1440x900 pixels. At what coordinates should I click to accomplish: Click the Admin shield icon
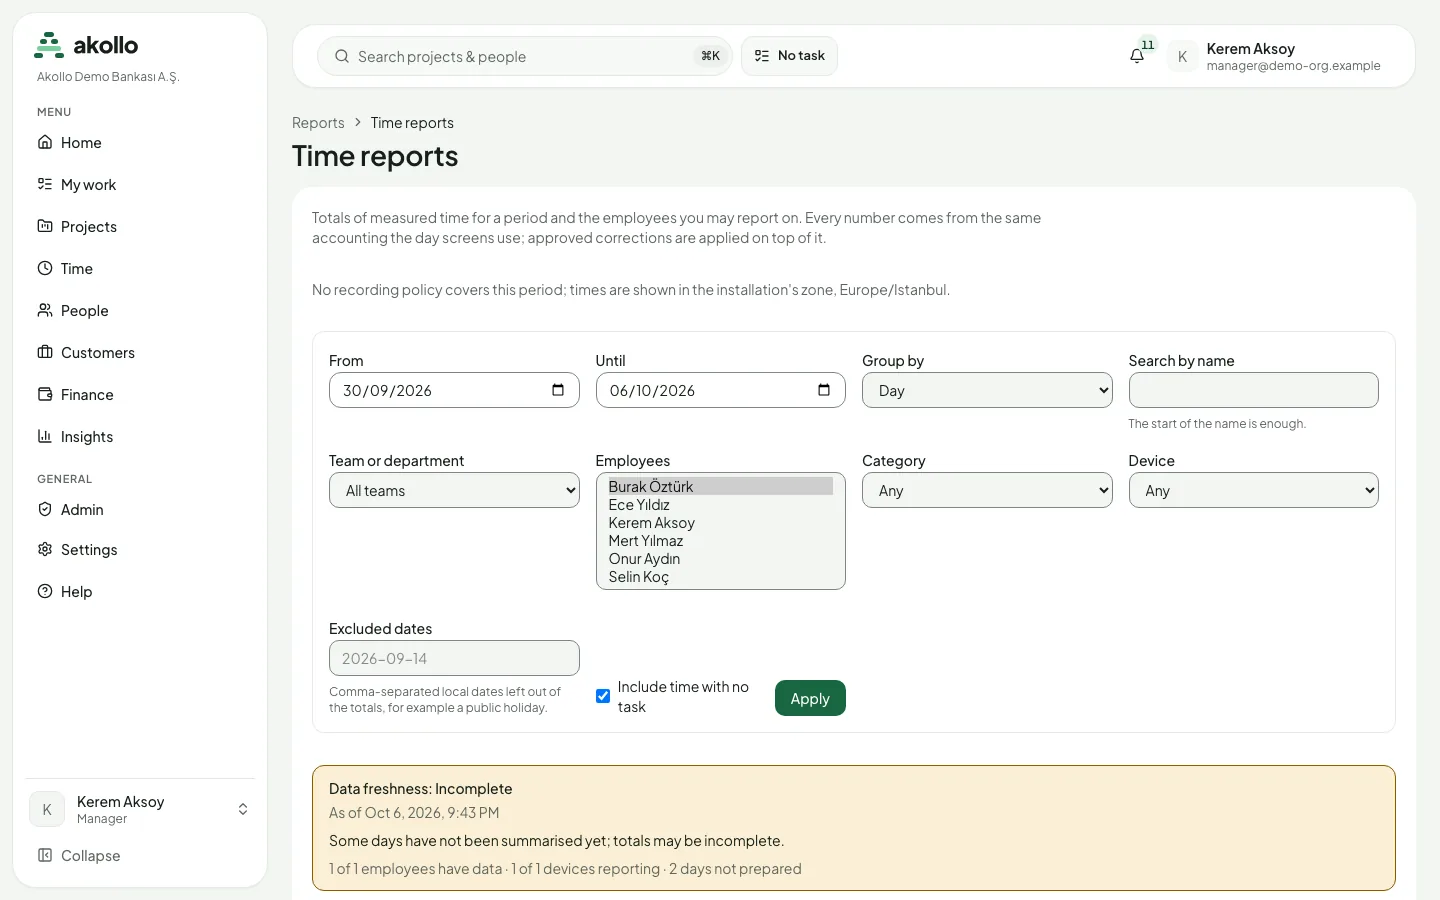click(45, 509)
